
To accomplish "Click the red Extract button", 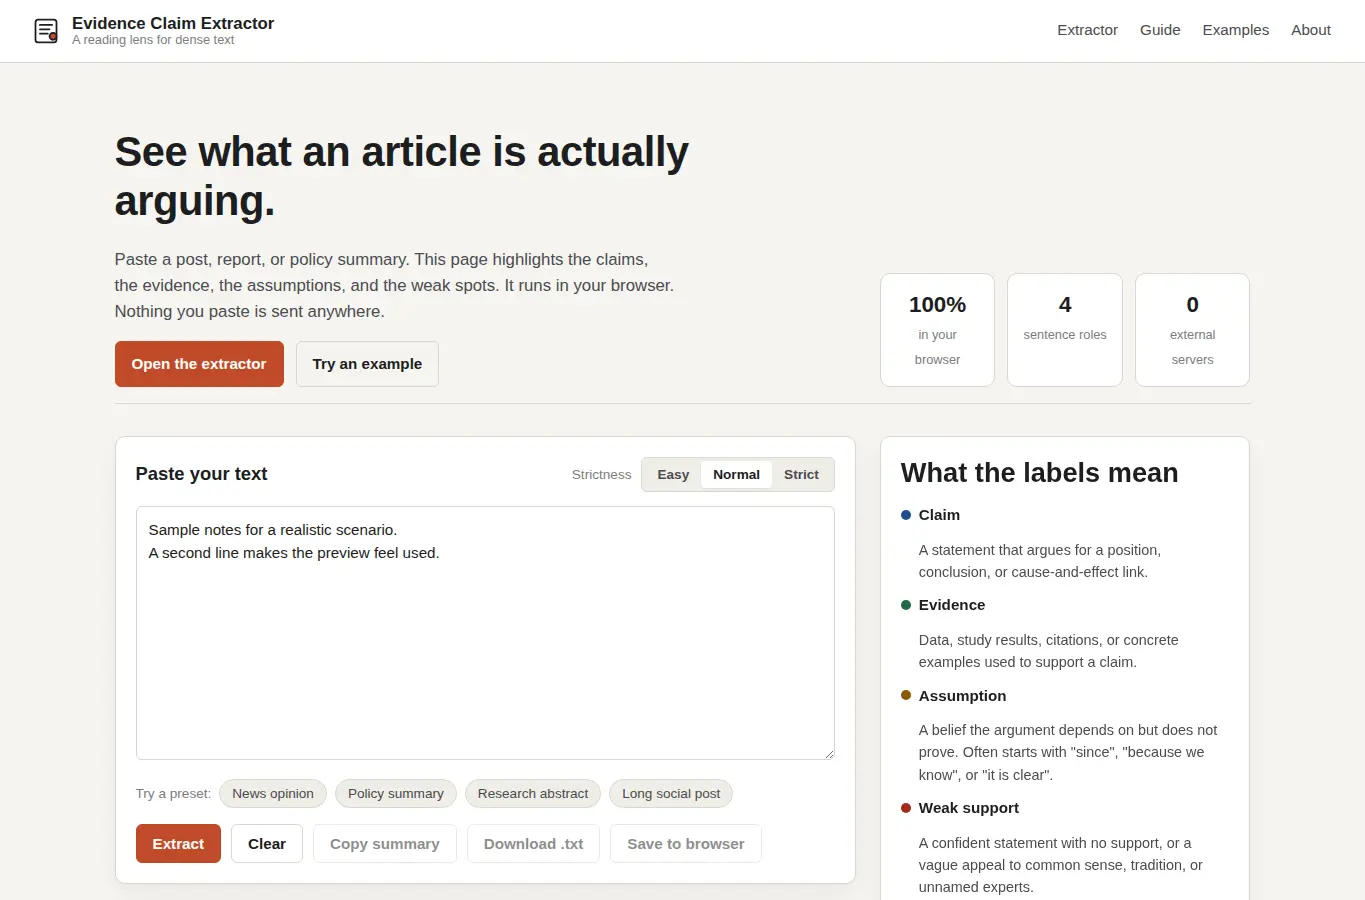I will (178, 844).
